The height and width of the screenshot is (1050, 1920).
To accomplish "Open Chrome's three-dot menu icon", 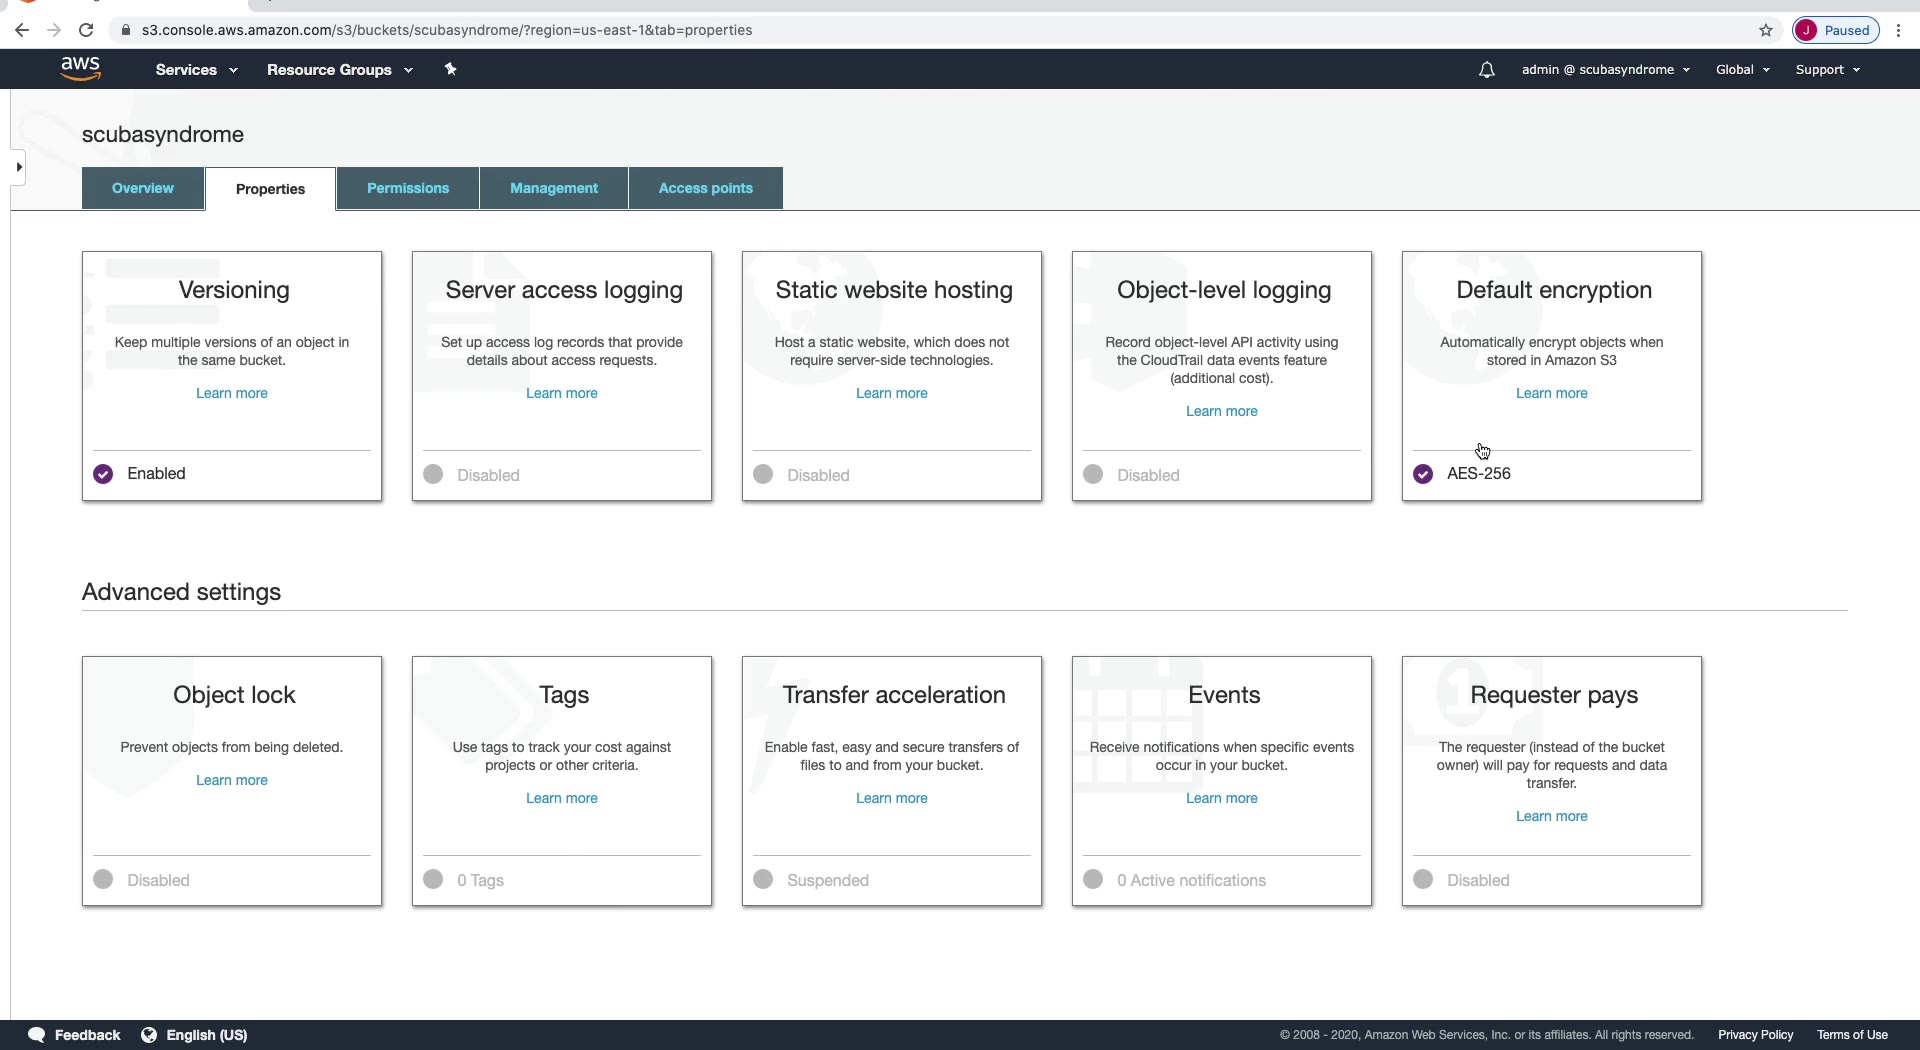I will click(x=1898, y=30).
